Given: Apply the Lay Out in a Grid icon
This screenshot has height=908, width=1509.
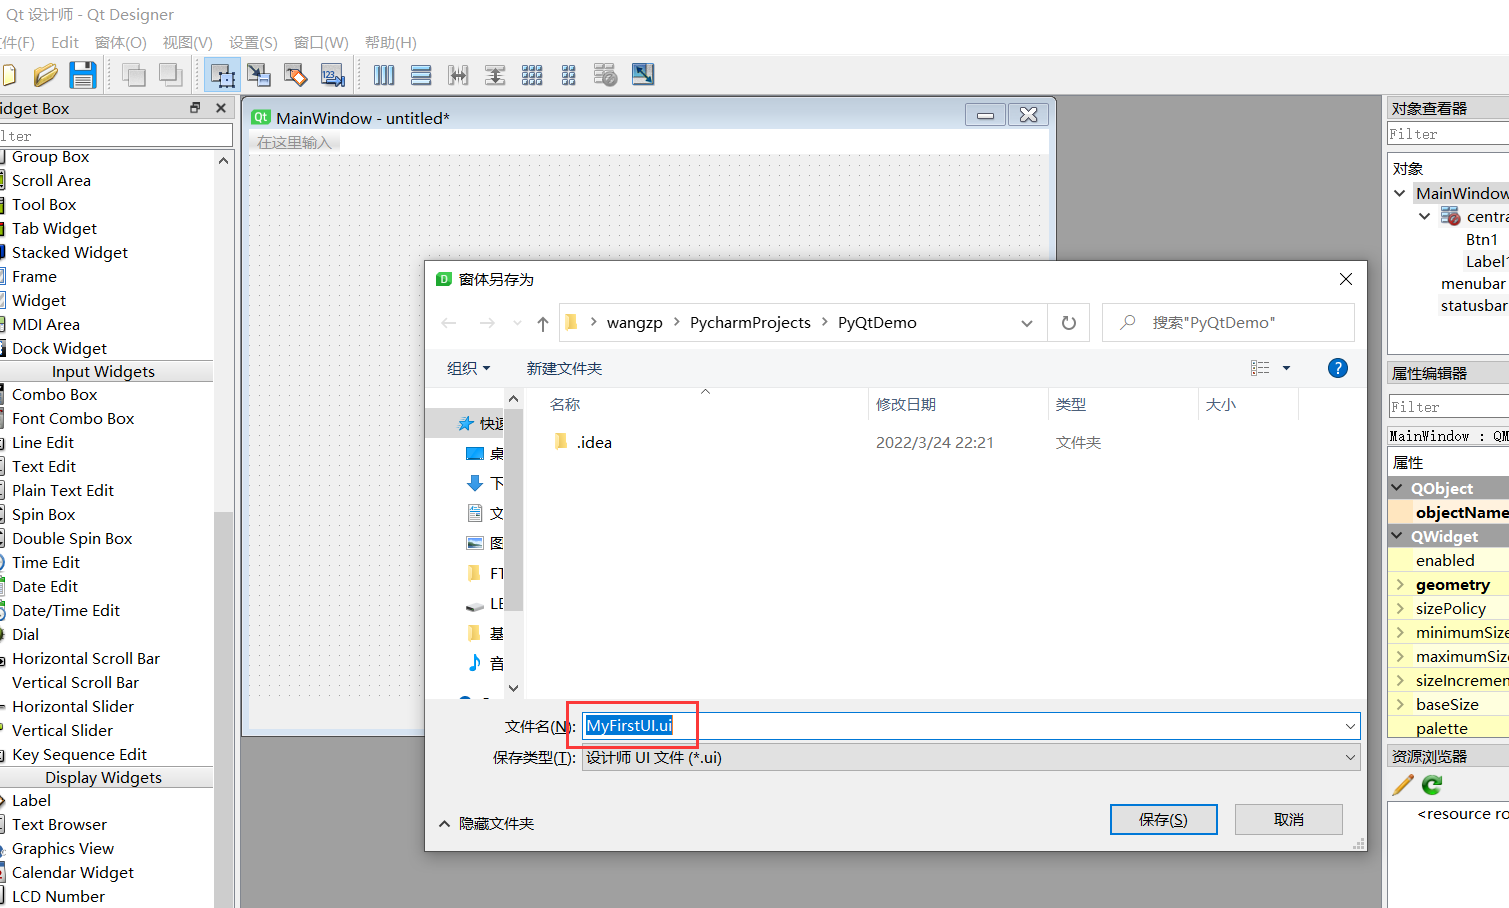Looking at the screenshot, I should (x=532, y=75).
